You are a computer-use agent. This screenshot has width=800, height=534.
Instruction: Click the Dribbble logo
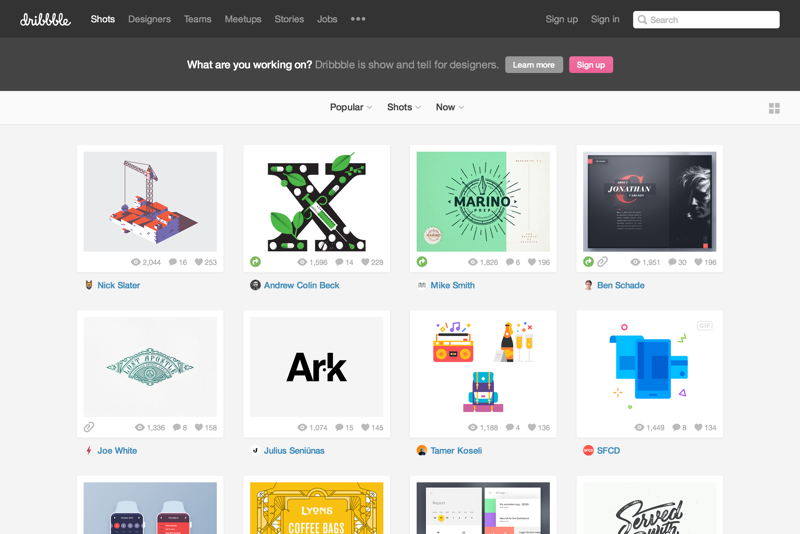click(45, 19)
